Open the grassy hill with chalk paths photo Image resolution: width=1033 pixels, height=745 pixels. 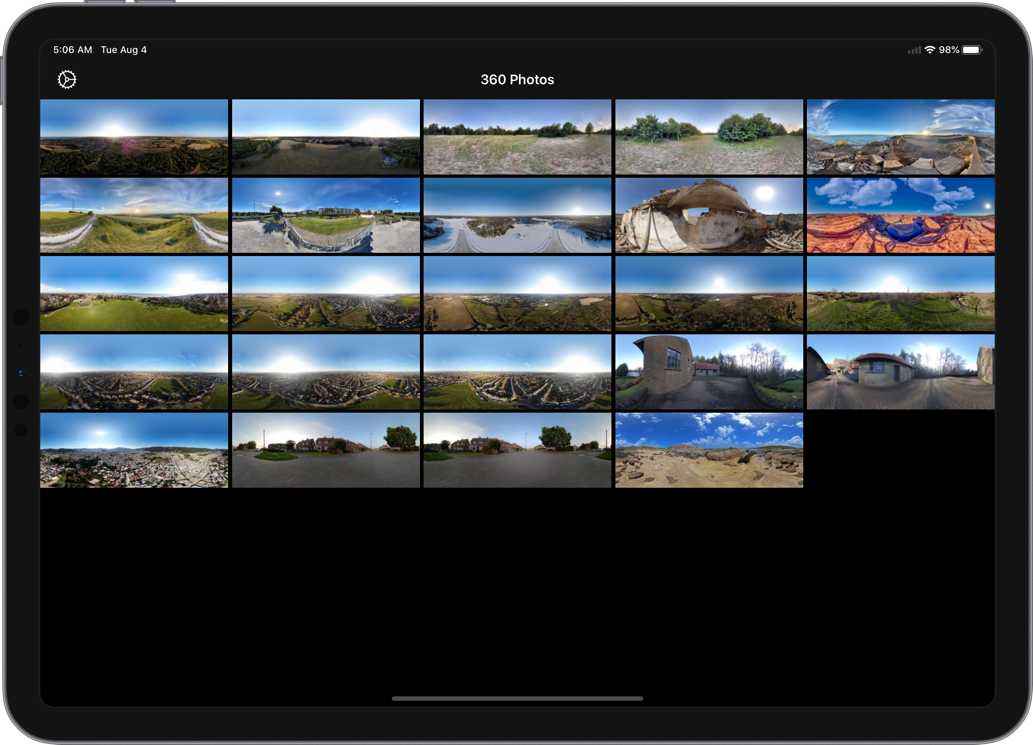coord(134,215)
